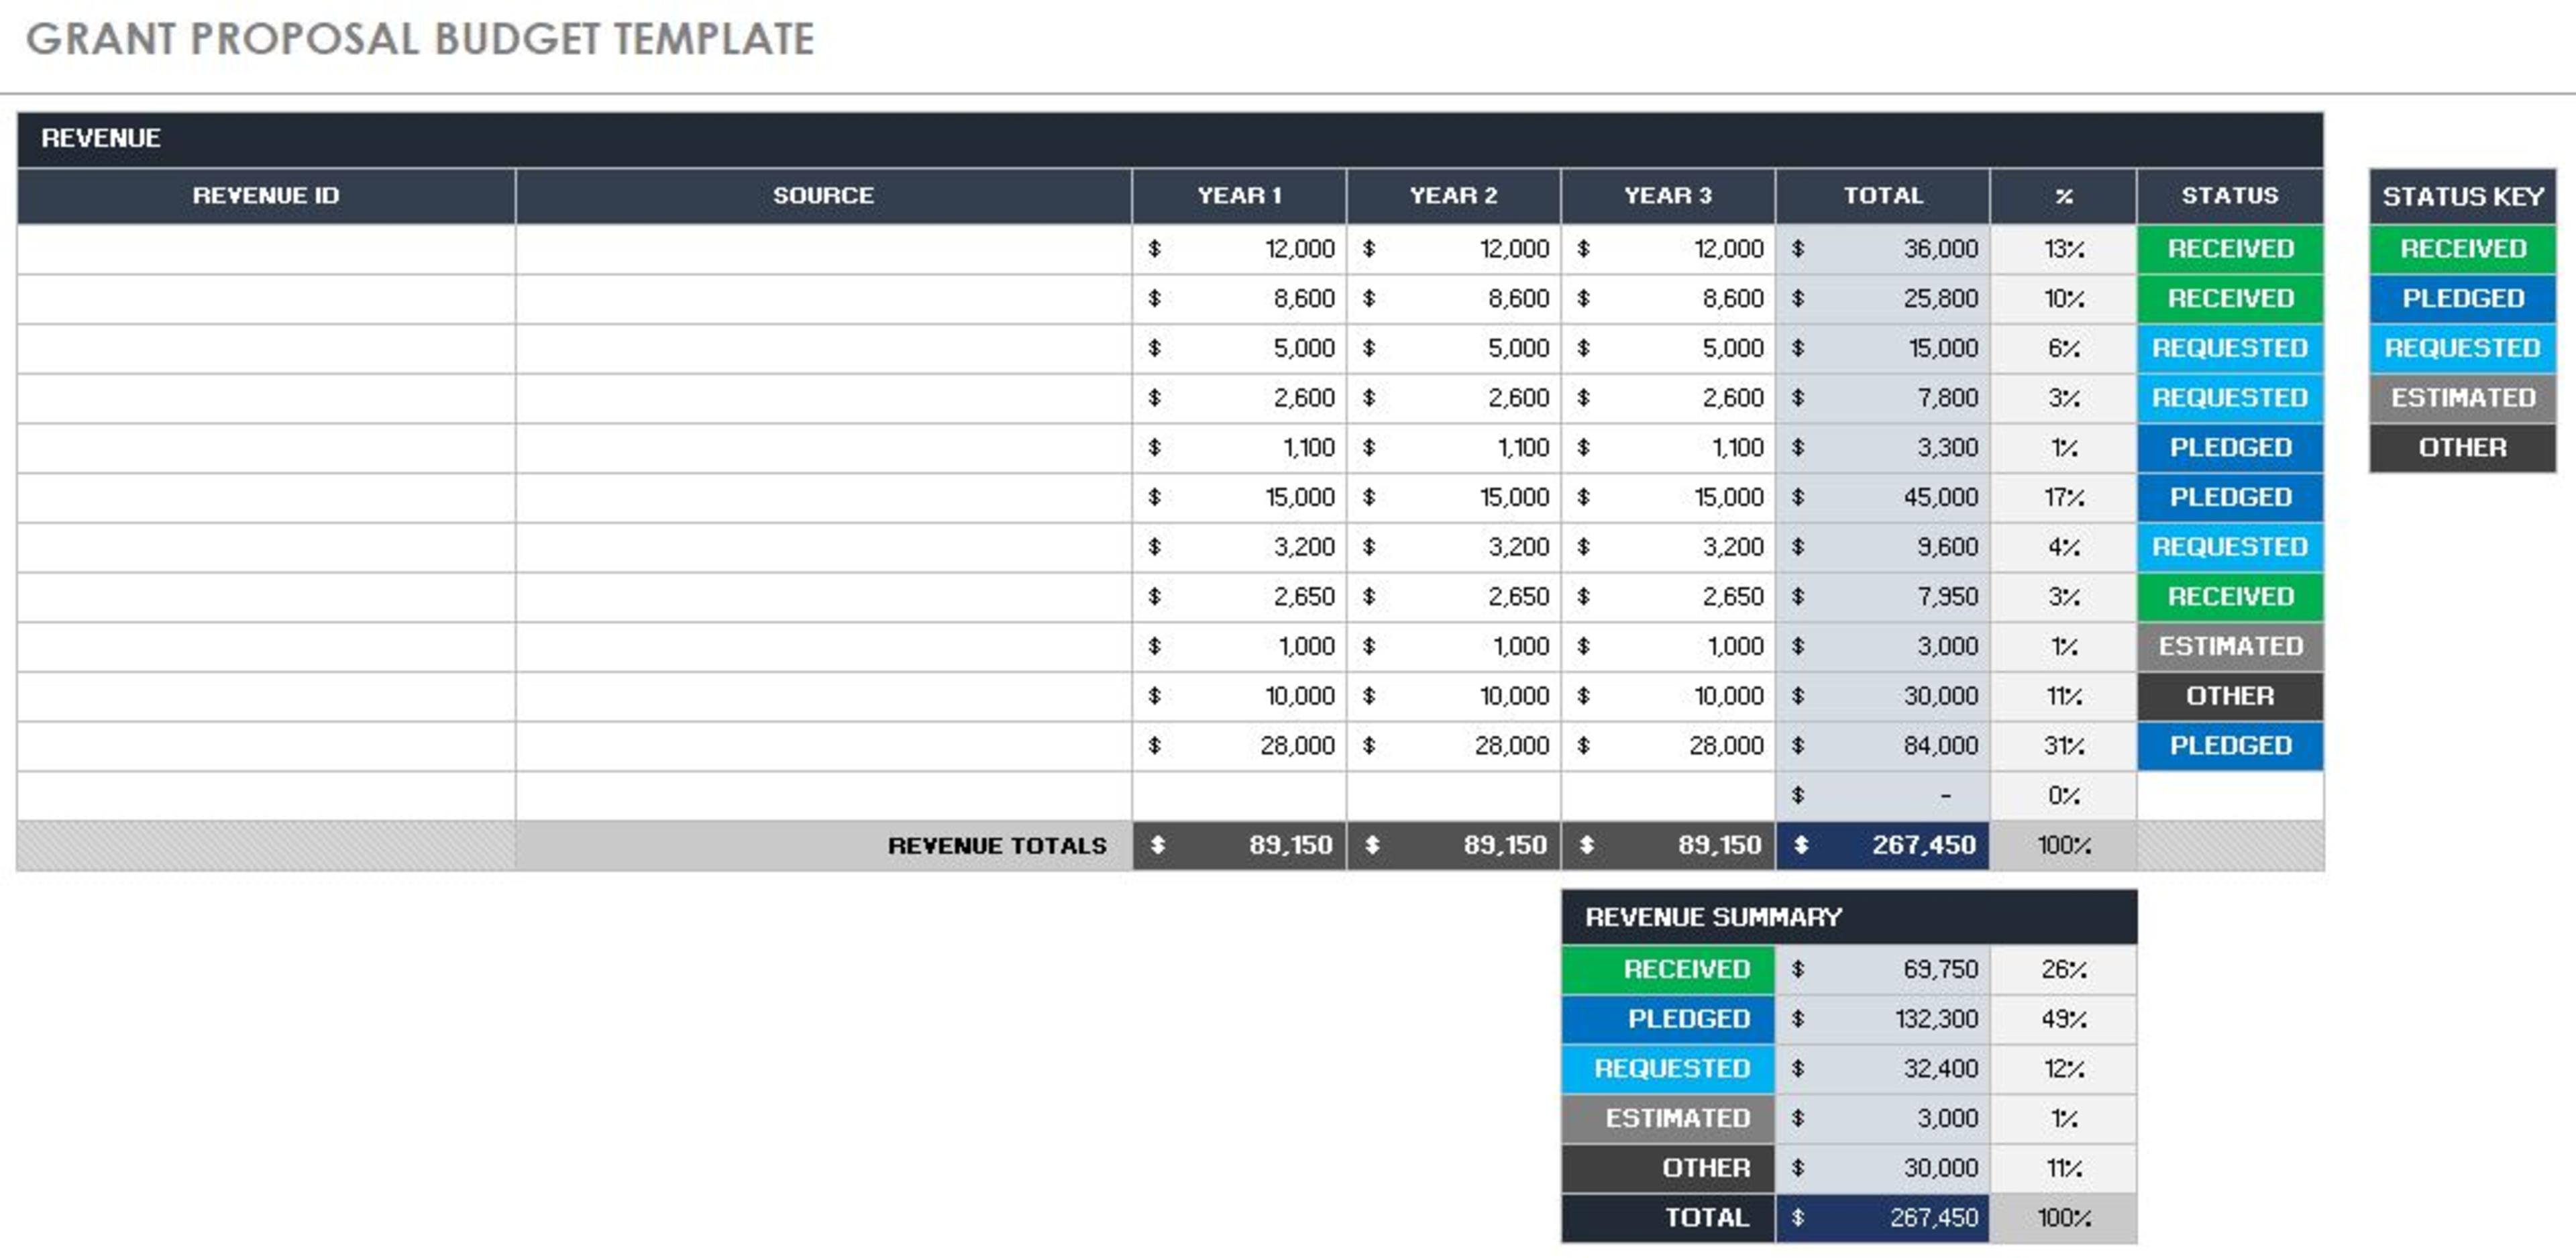Click the 49% summary percentage
Image resolution: width=2576 pixels, height=1258 pixels.
click(x=2063, y=1019)
